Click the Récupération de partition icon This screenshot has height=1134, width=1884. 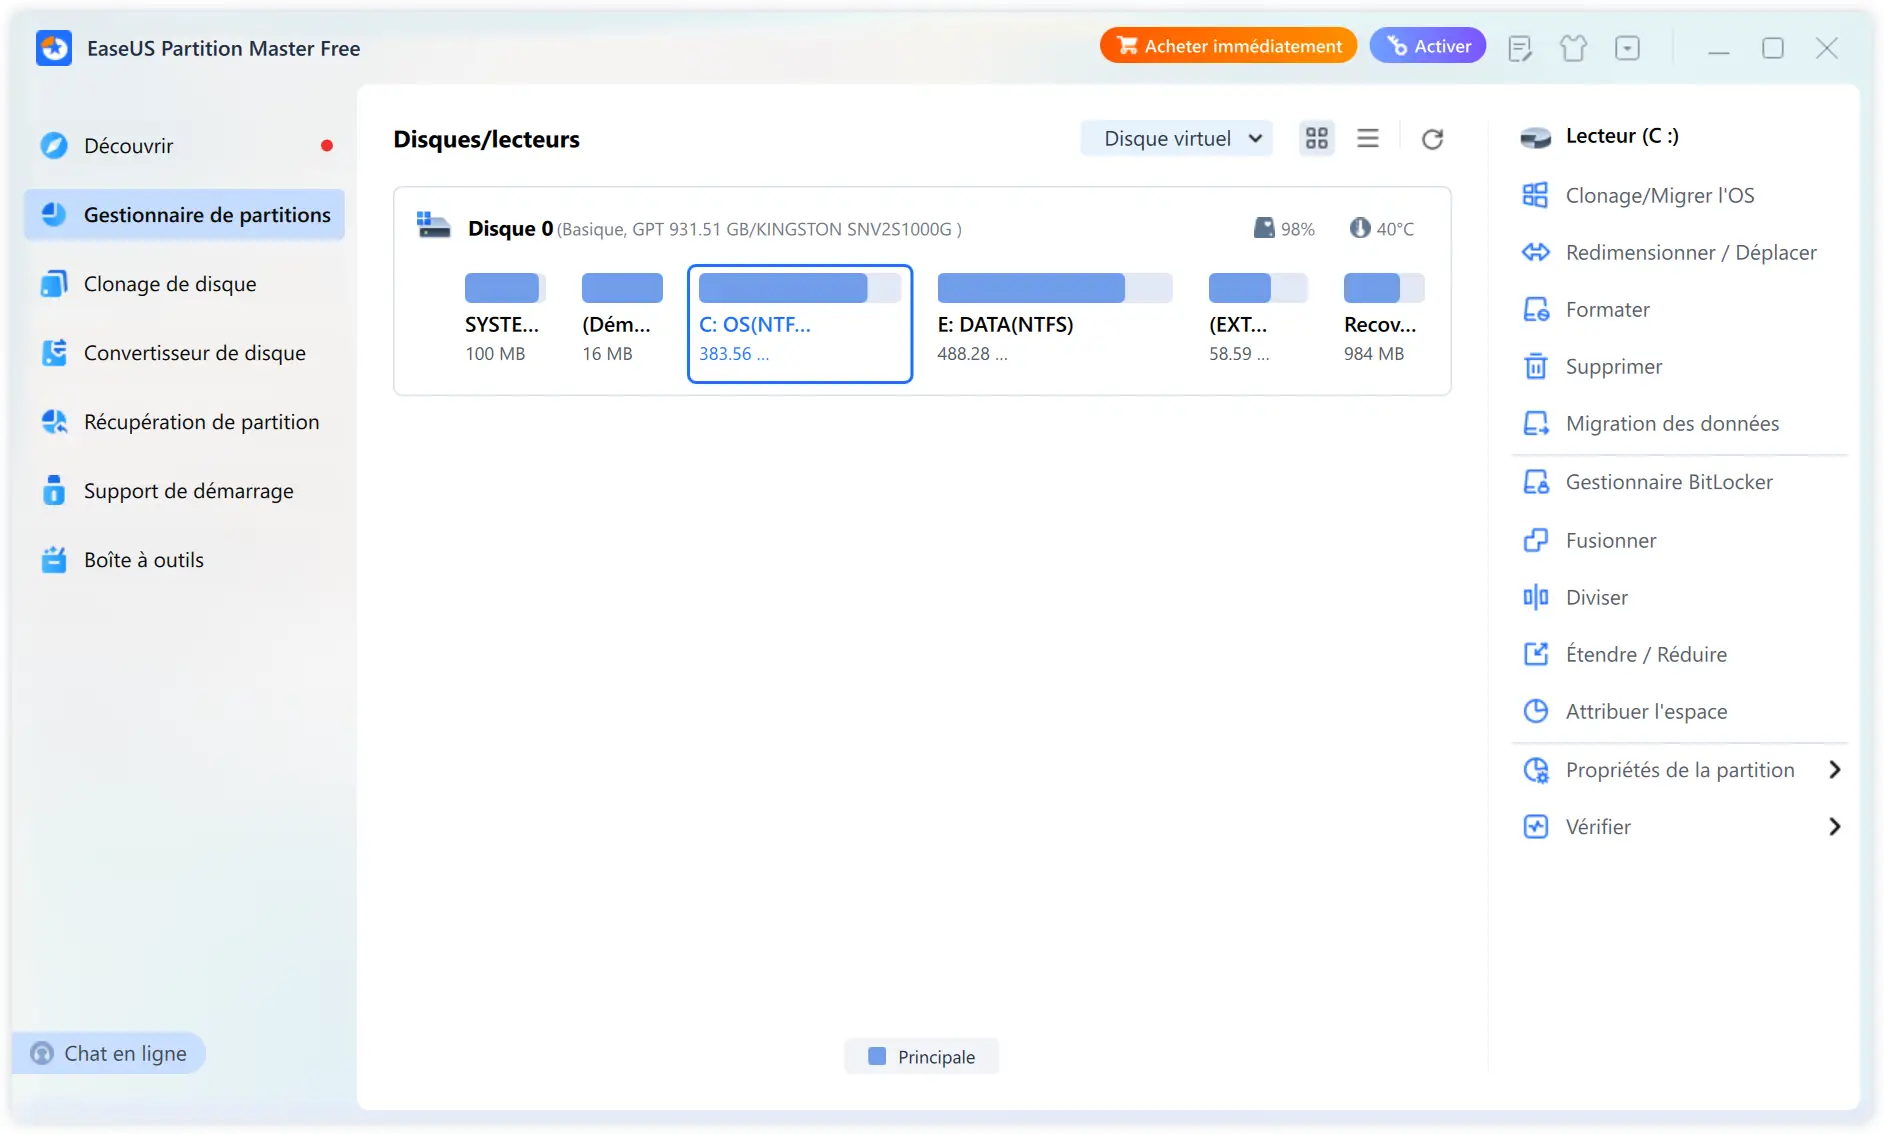pos(54,422)
